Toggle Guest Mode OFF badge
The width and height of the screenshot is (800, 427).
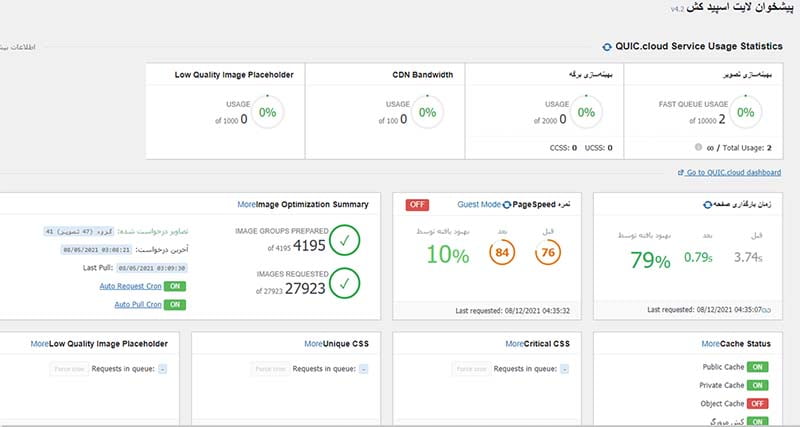click(417, 205)
